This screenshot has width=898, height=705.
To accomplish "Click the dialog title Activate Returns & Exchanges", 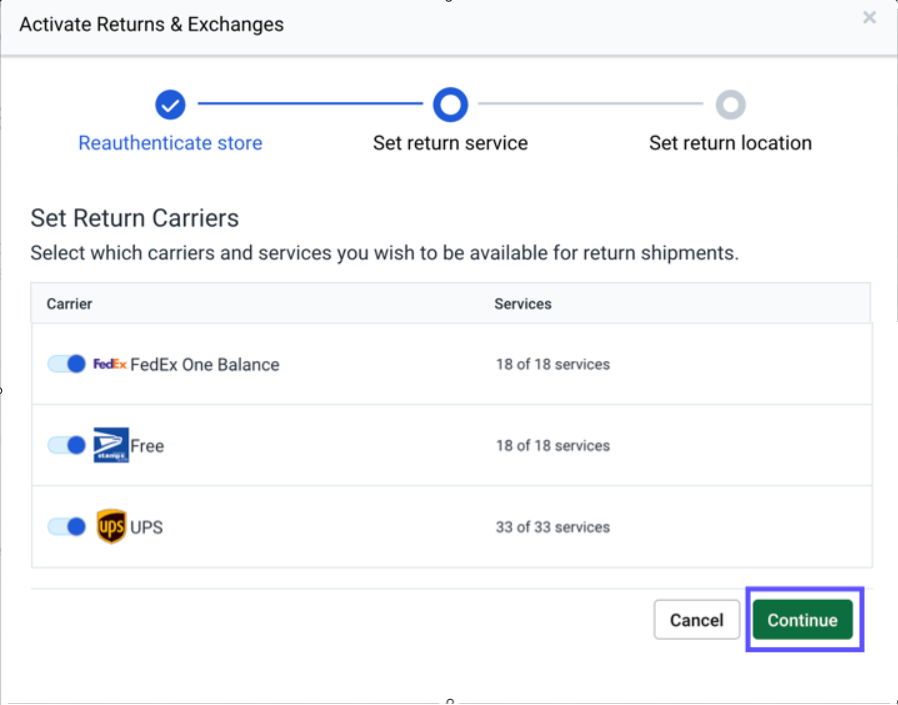I will (x=151, y=24).
